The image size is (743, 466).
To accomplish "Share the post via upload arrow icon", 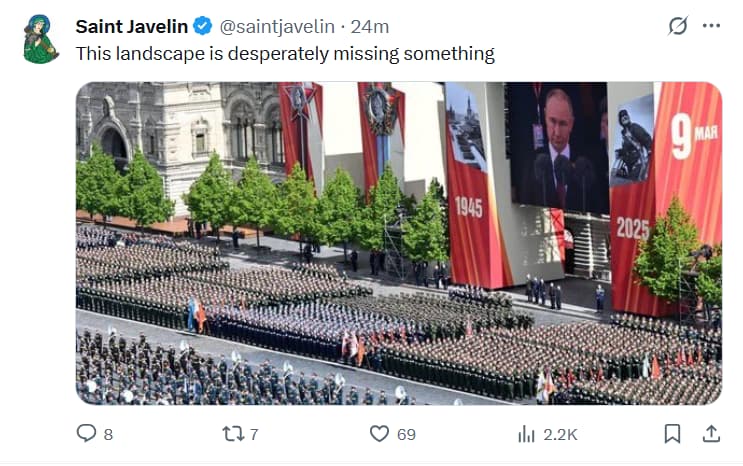I will click(x=711, y=433).
